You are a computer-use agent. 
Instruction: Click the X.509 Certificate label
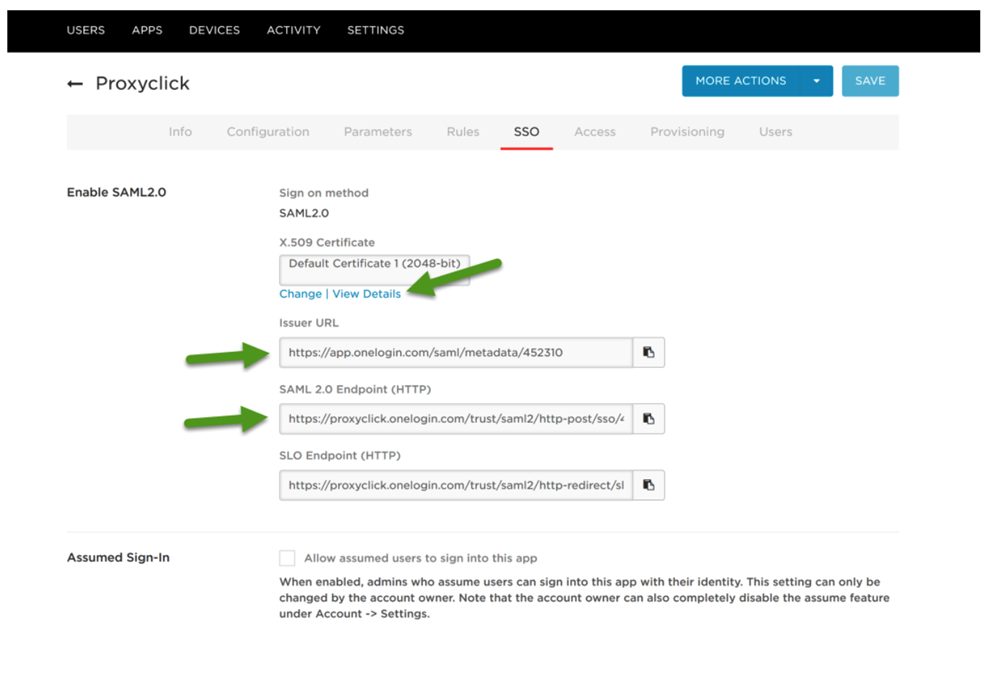coord(327,242)
